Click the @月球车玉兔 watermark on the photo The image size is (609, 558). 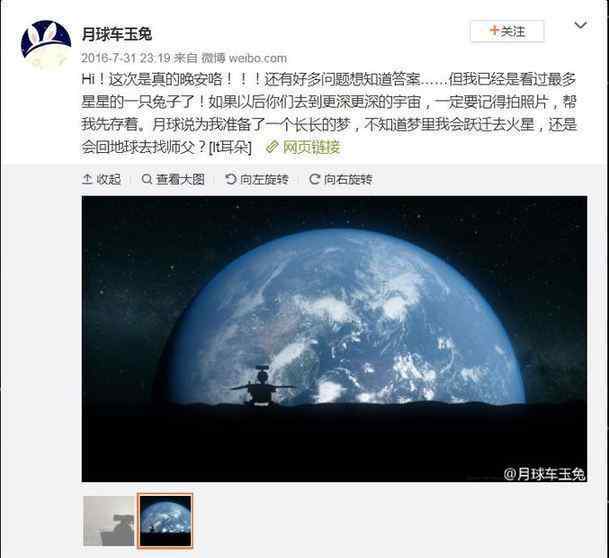545,474
